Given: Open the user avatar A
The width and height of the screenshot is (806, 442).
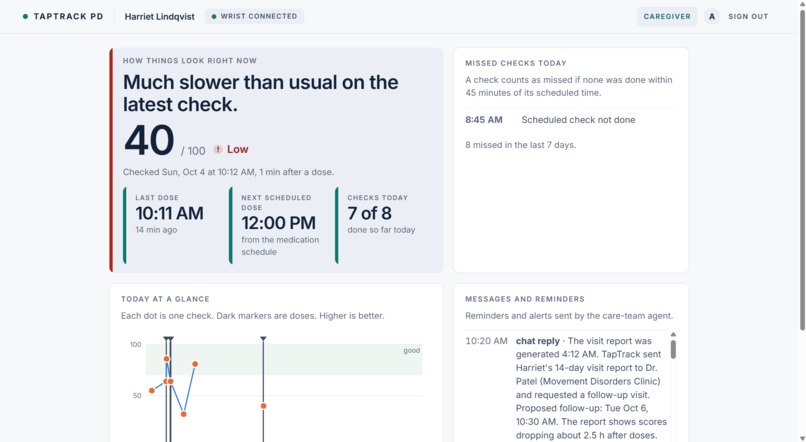Looking at the screenshot, I should 712,16.
